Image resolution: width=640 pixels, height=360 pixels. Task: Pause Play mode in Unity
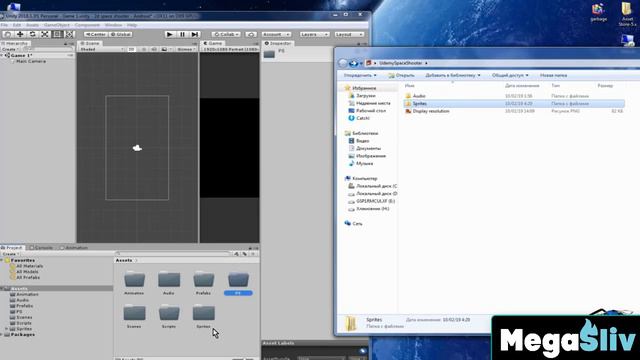click(x=182, y=34)
